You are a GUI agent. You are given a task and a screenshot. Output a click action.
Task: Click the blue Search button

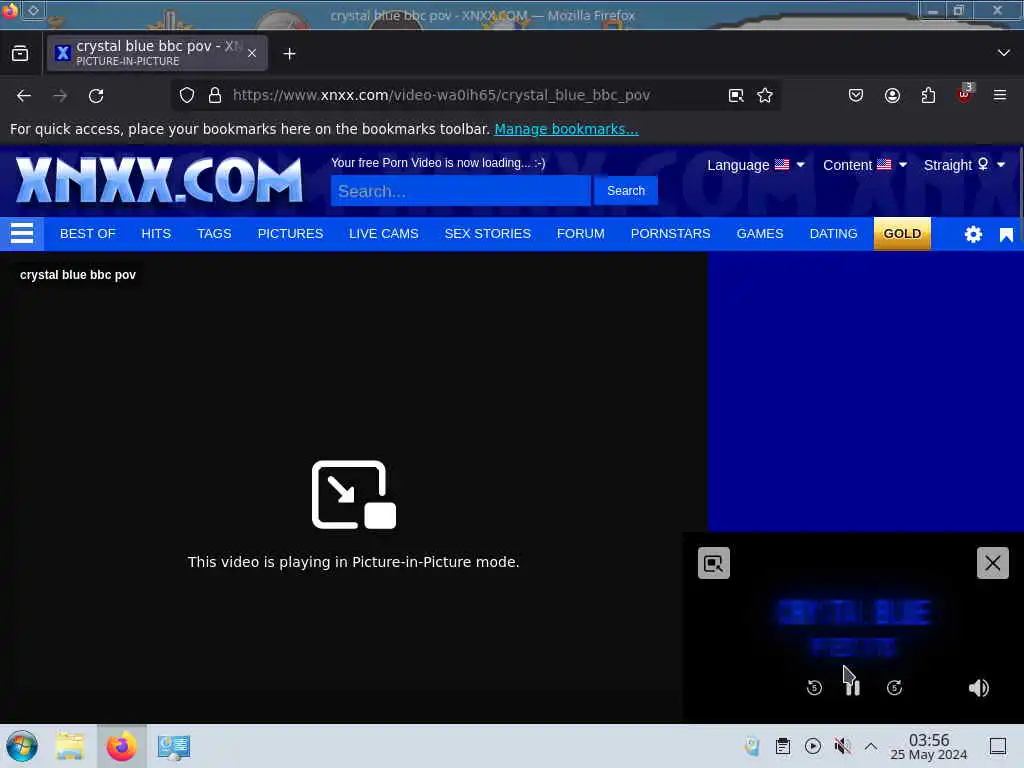pyautogui.click(x=626, y=191)
